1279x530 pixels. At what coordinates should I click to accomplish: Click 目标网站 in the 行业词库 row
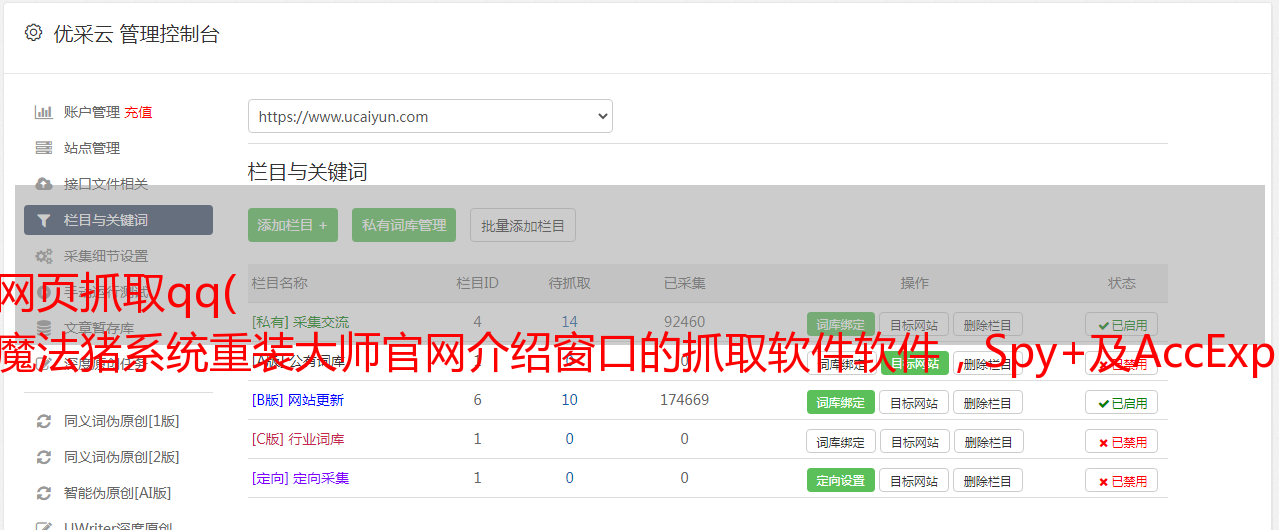pos(914,441)
